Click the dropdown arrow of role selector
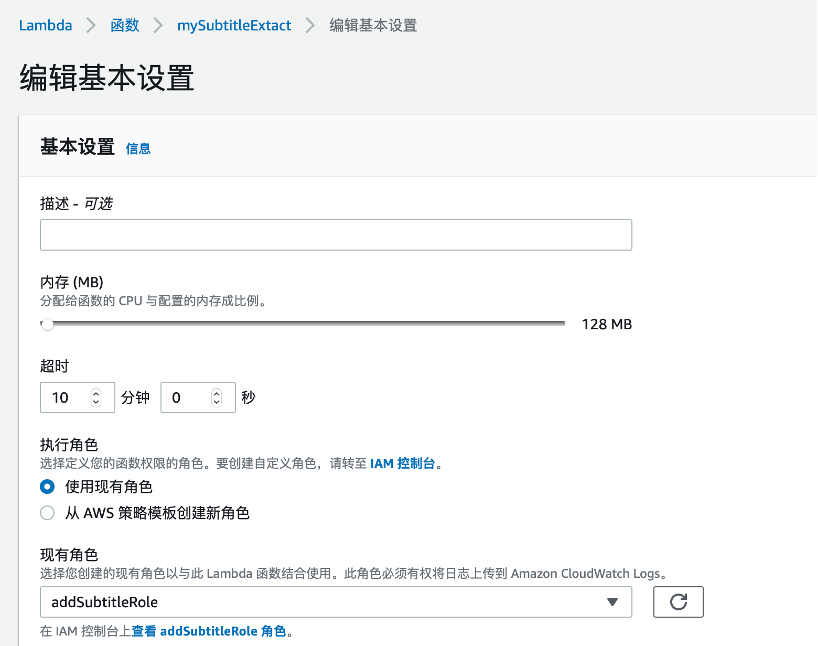Screen dimensions: 818x646 coord(612,602)
